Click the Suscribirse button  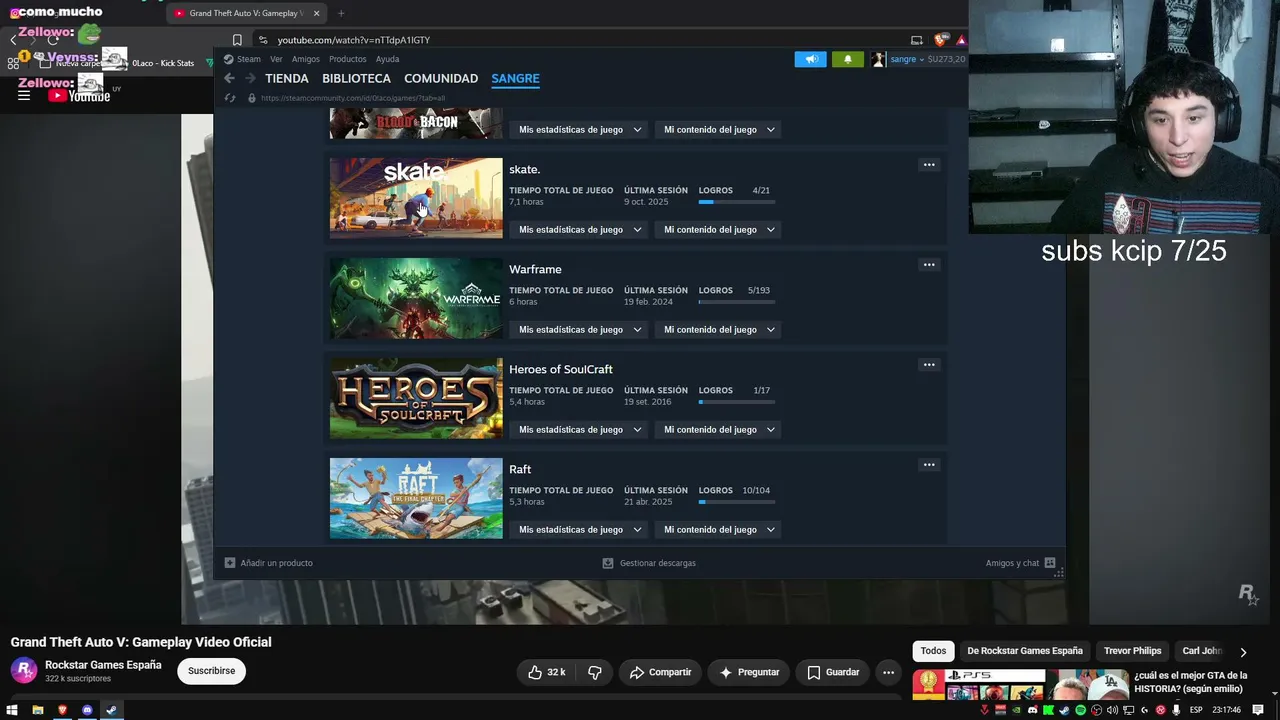pyautogui.click(x=211, y=671)
